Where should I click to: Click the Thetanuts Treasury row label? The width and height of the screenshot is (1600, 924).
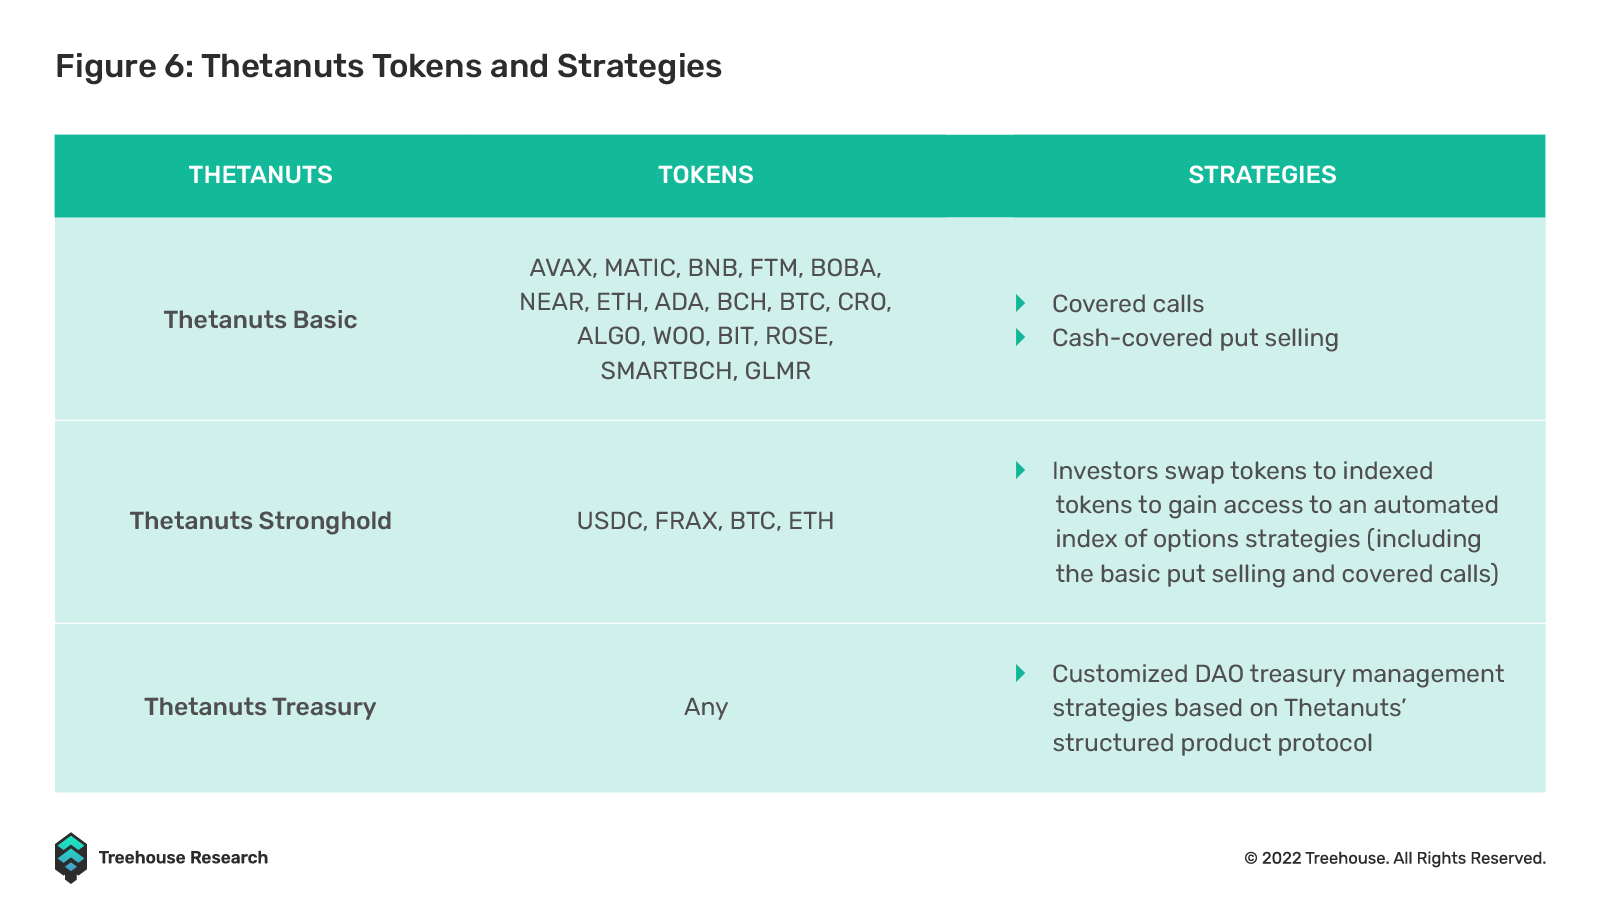click(x=260, y=707)
